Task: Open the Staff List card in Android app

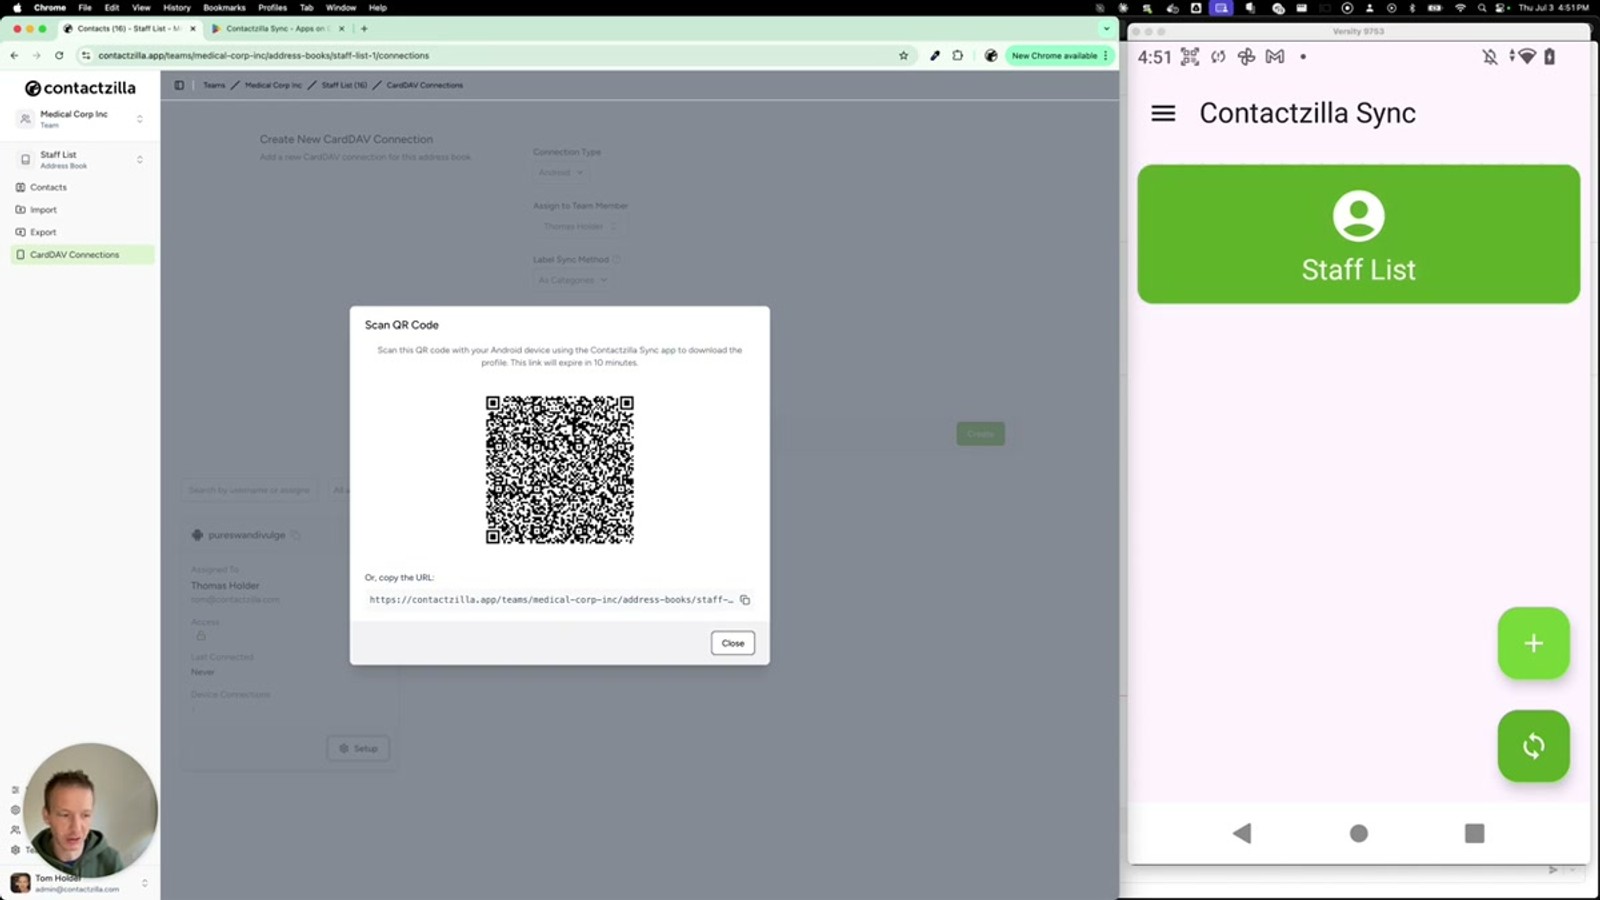Action: tap(1358, 234)
